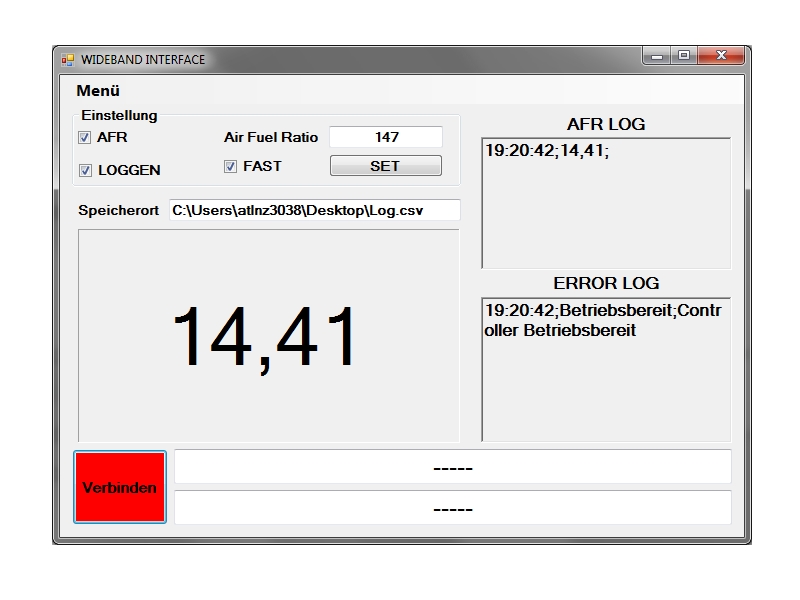This screenshot has width=800, height=600.
Task: Uncheck the FAST option
Action: click(230, 167)
